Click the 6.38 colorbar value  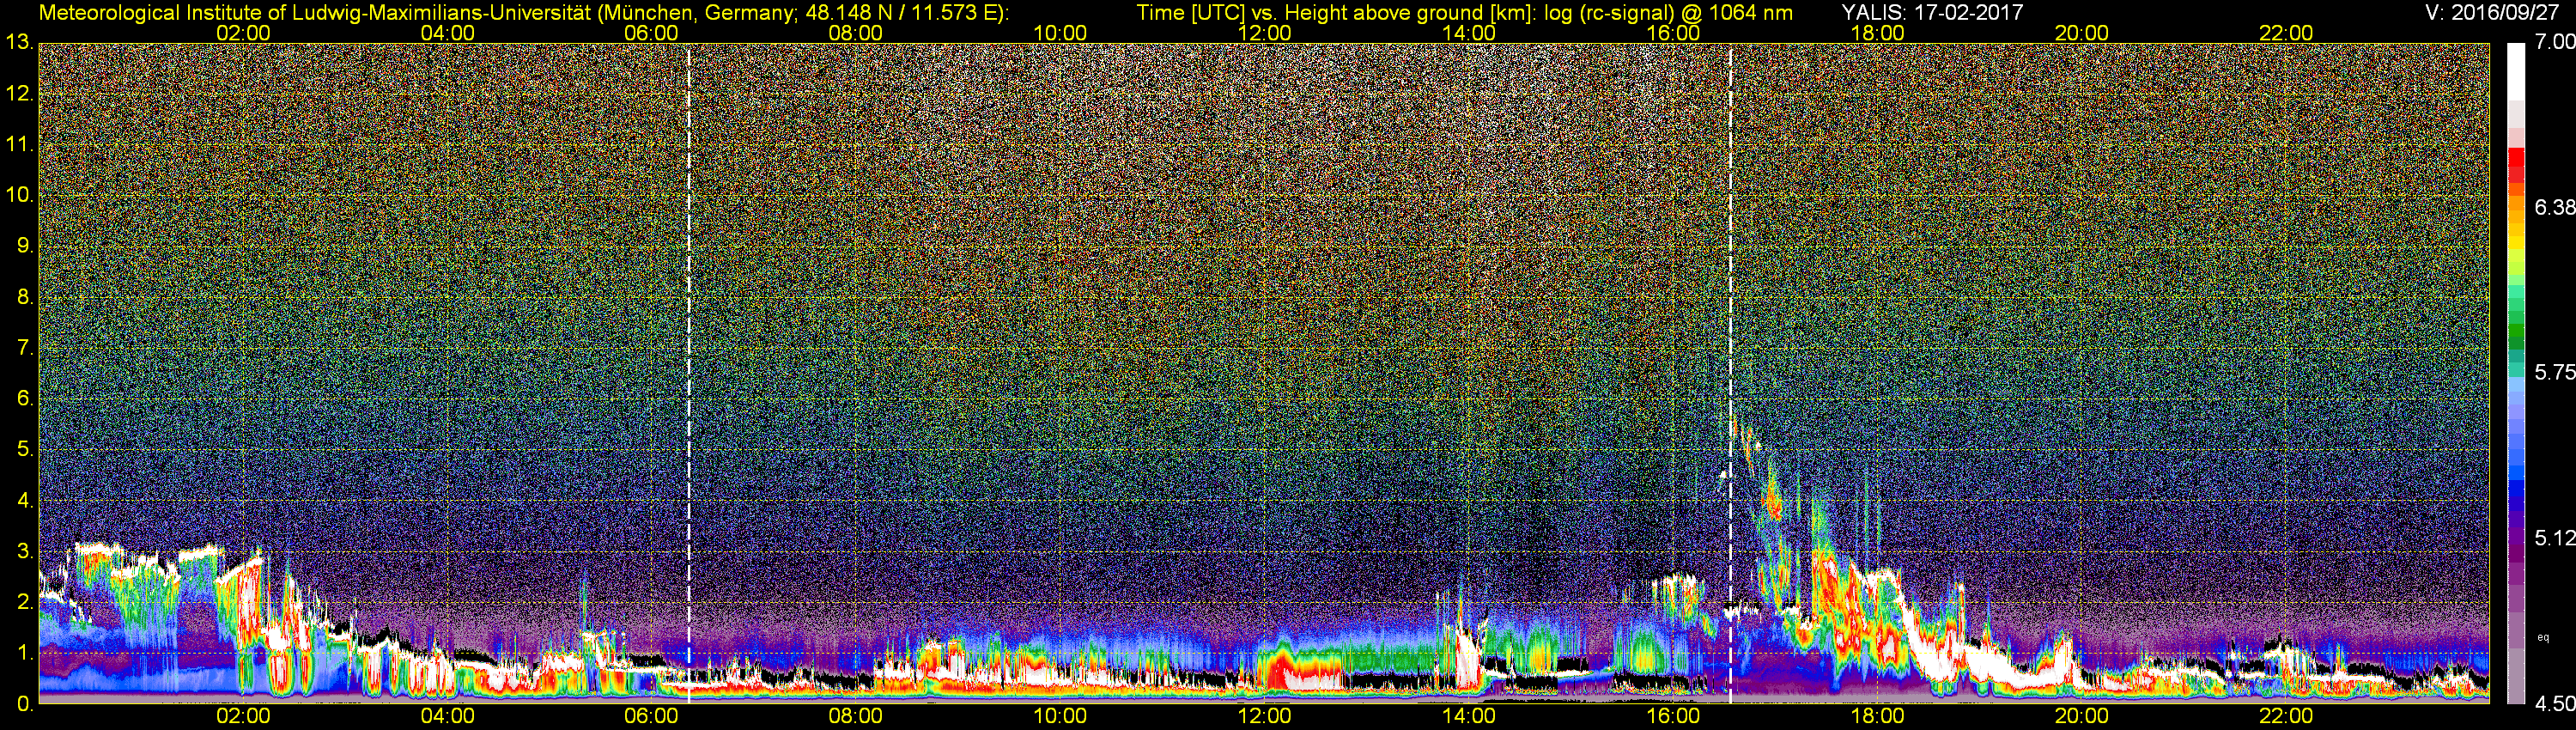pyautogui.click(x=2554, y=207)
